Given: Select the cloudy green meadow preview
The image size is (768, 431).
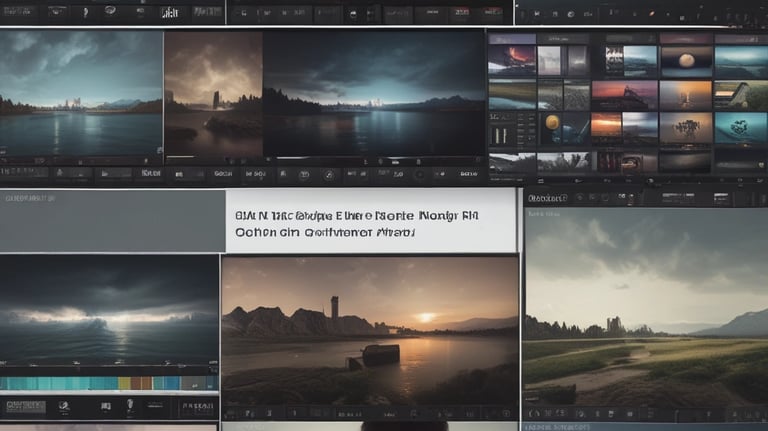Looking at the screenshot, I should click(646, 306).
